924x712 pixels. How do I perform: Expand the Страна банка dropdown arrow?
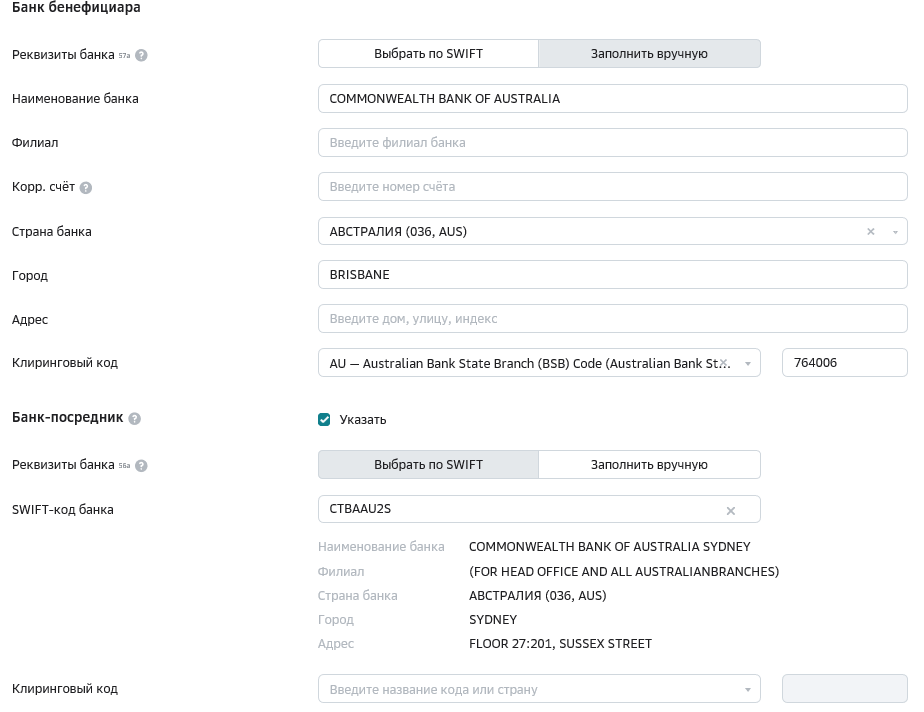[x=895, y=232]
